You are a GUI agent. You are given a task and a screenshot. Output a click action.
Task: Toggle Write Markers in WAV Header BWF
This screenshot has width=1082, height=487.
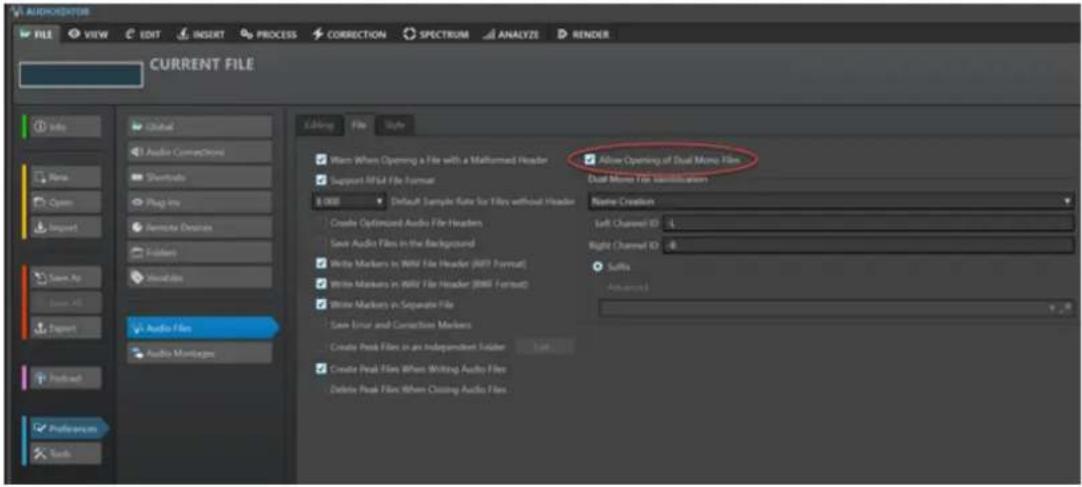point(321,284)
